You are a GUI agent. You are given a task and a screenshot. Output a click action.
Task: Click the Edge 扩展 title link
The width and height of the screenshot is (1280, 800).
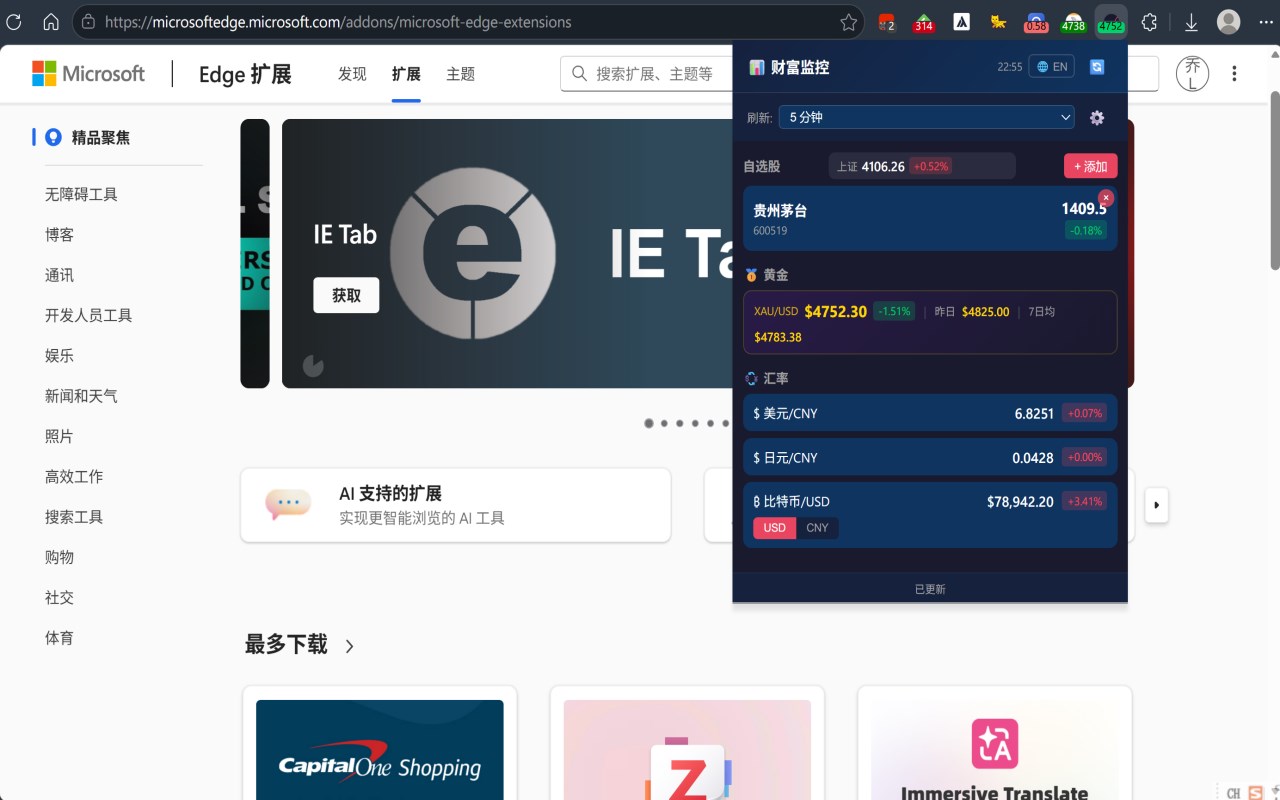coord(245,74)
